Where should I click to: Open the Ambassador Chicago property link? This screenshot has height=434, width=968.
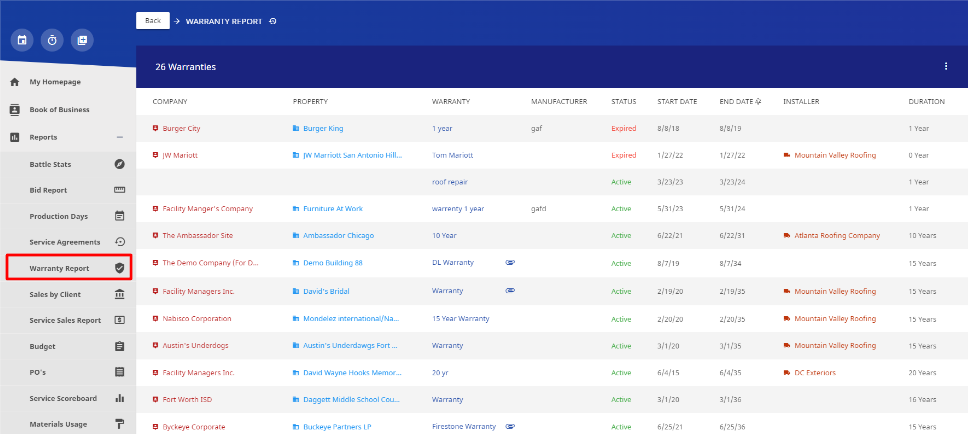[338, 236]
